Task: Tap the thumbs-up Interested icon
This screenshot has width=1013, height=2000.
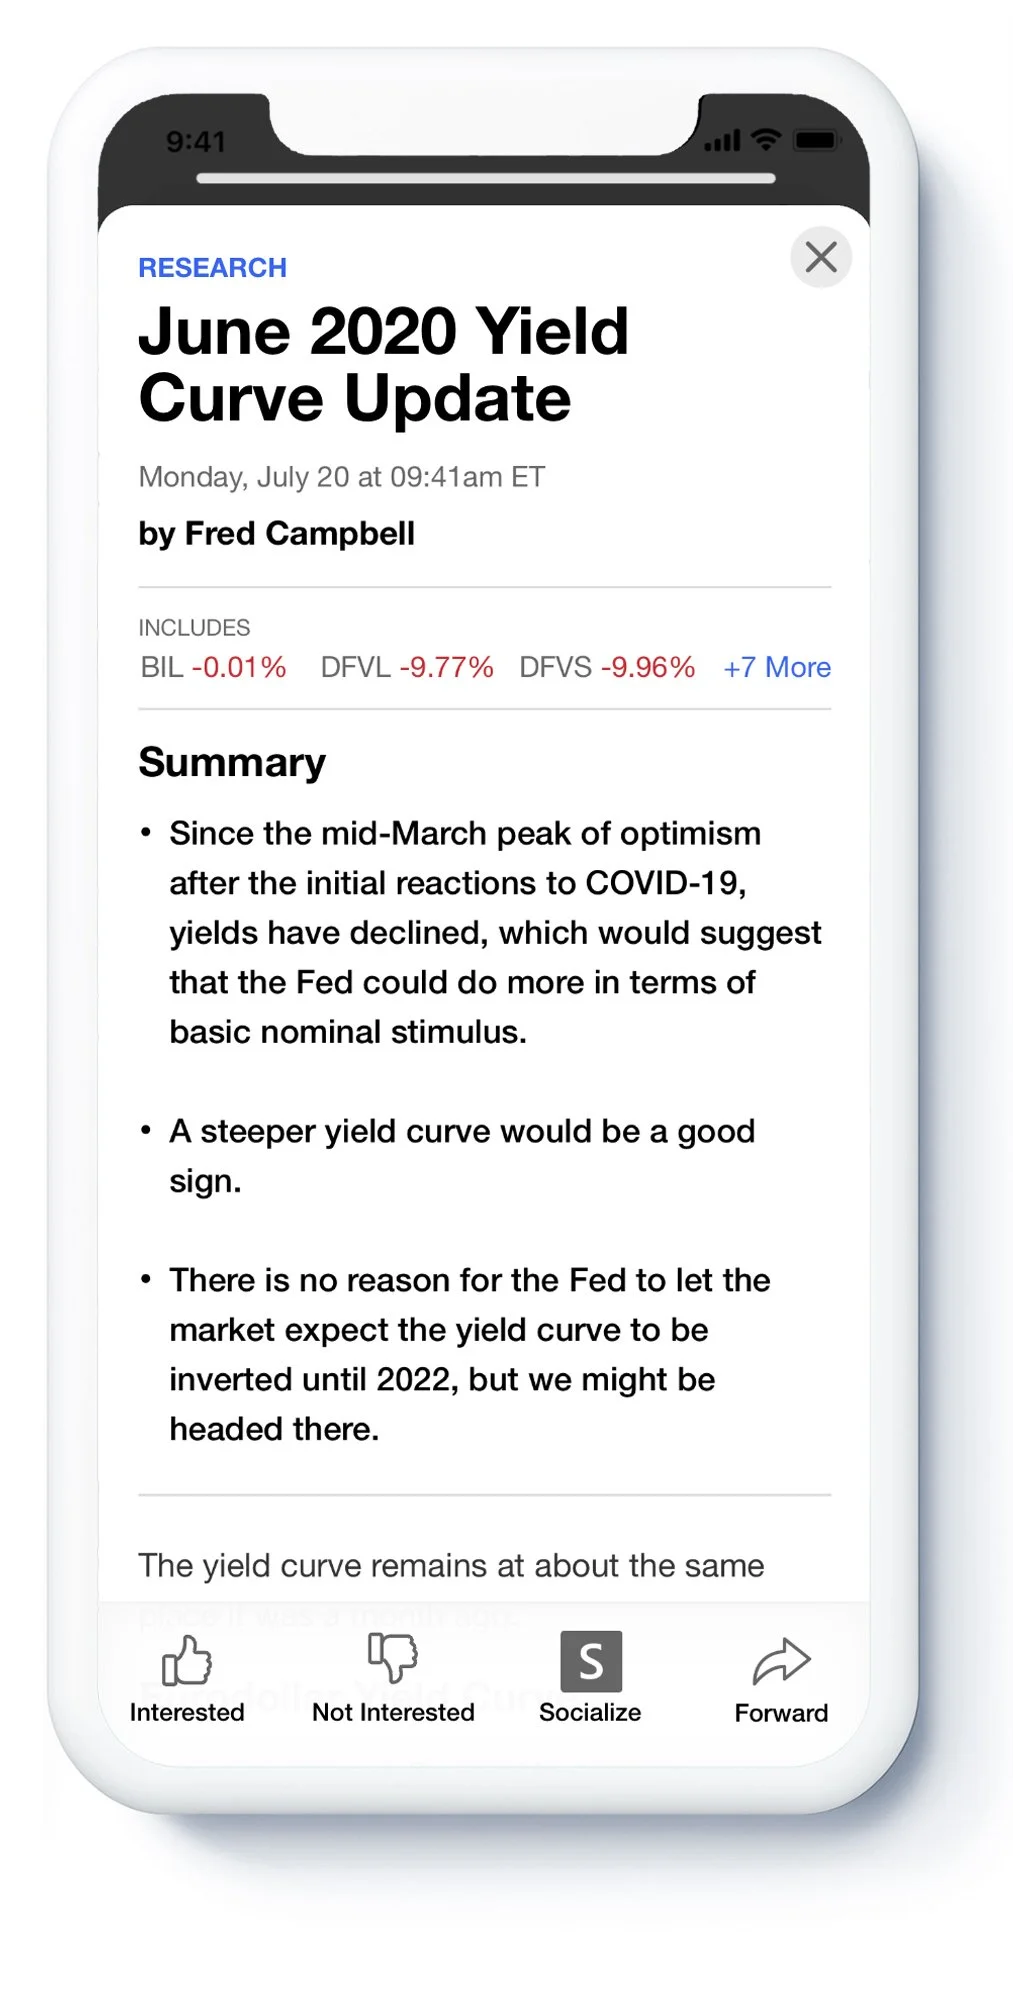Action: 187,1660
